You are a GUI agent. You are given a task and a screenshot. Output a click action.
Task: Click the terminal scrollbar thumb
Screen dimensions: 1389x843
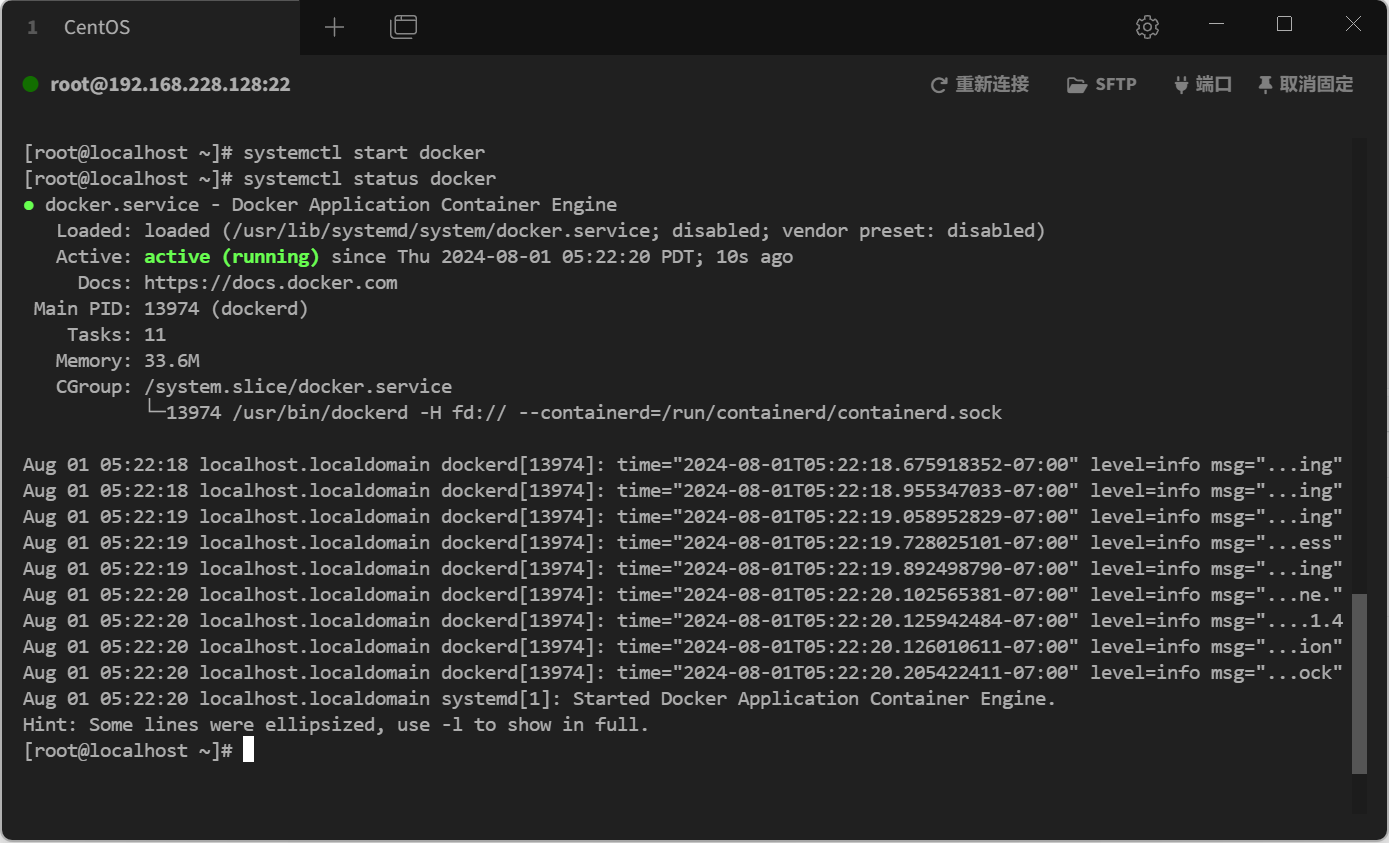point(1359,684)
